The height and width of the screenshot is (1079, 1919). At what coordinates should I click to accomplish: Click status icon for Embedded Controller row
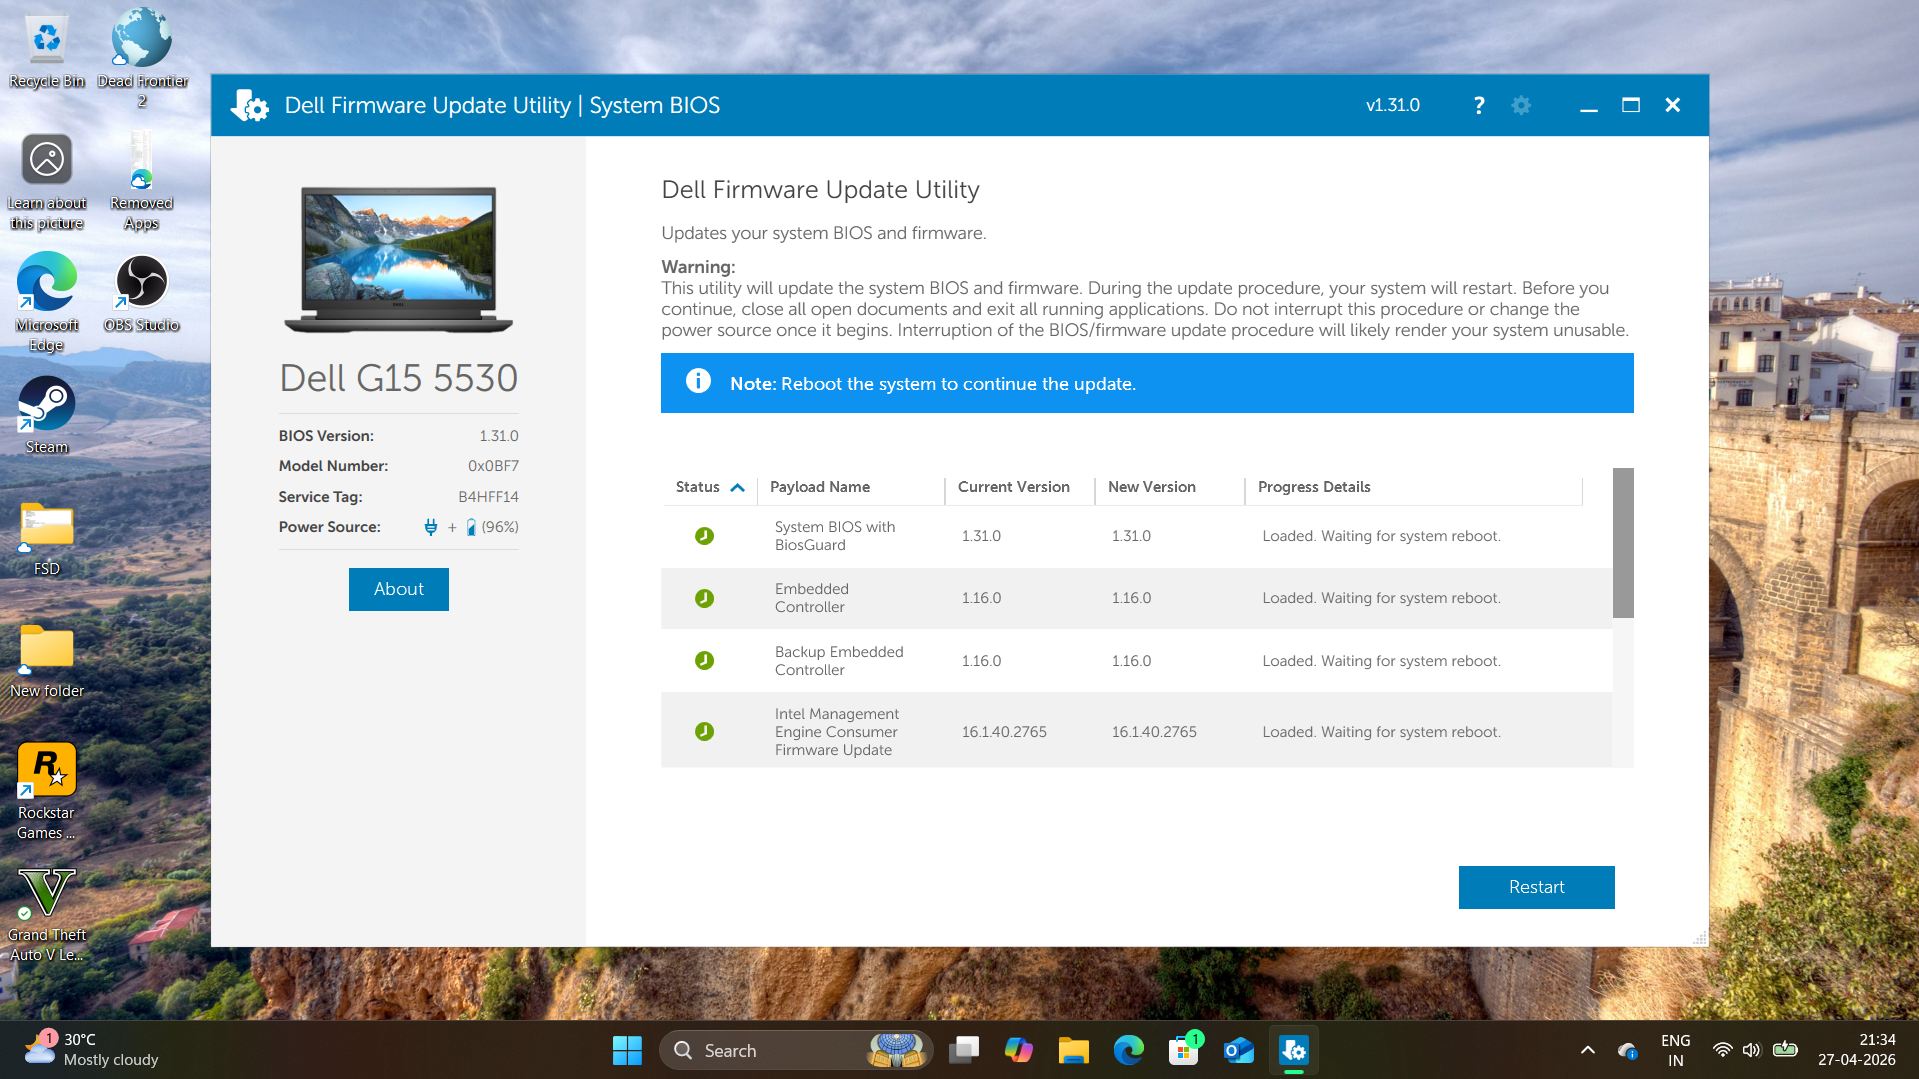point(704,598)
